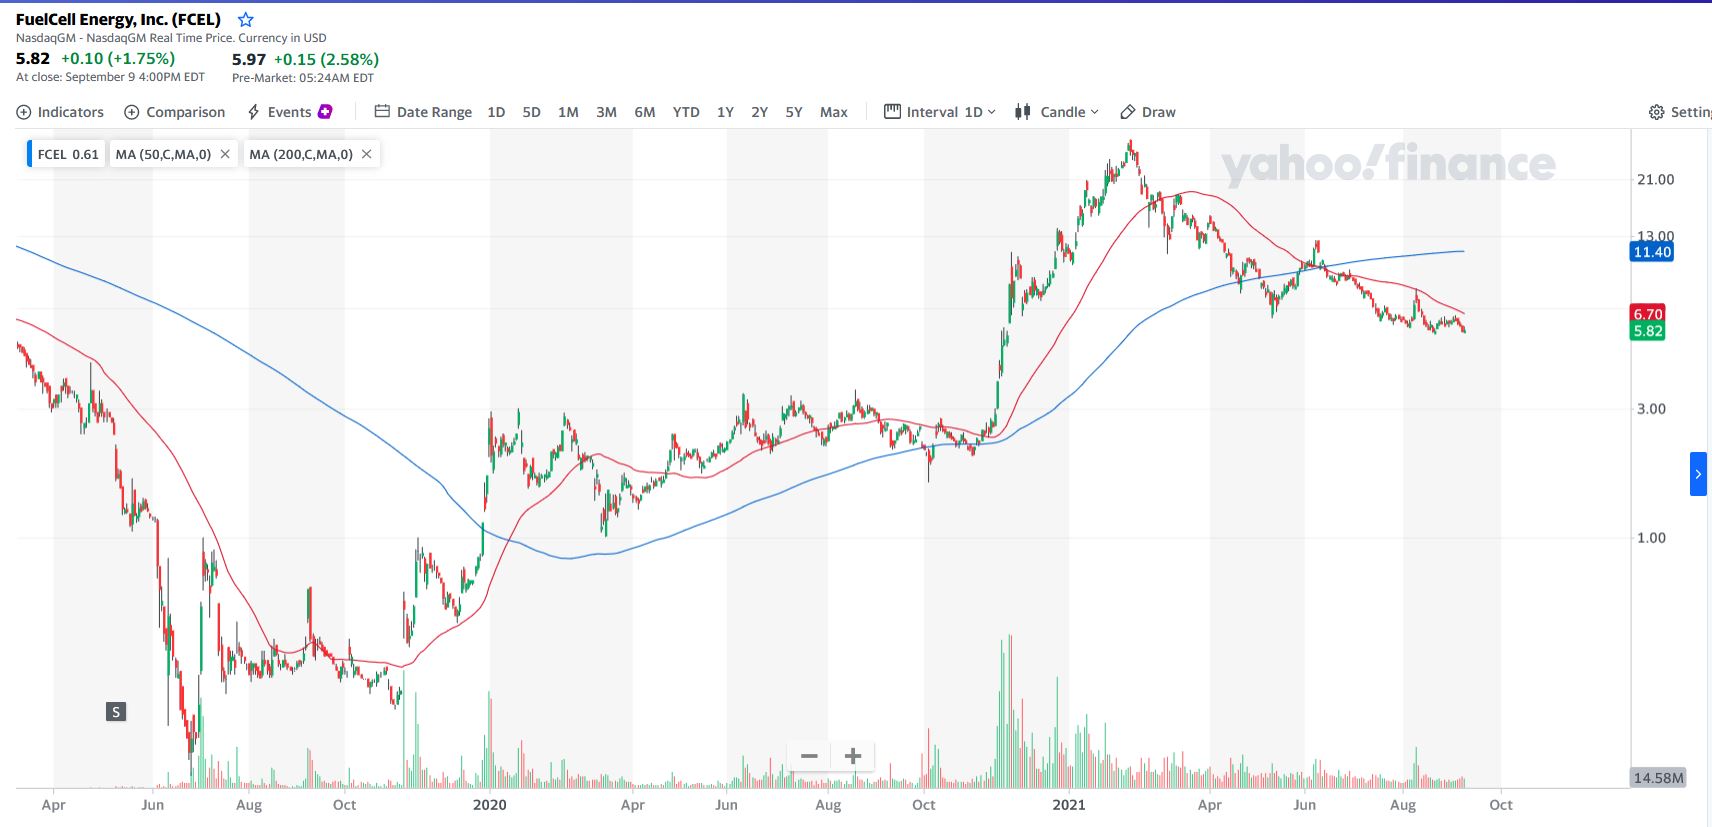1712x827 pixels.
Task: Select the 6M date range
Action: click(645, 112)
